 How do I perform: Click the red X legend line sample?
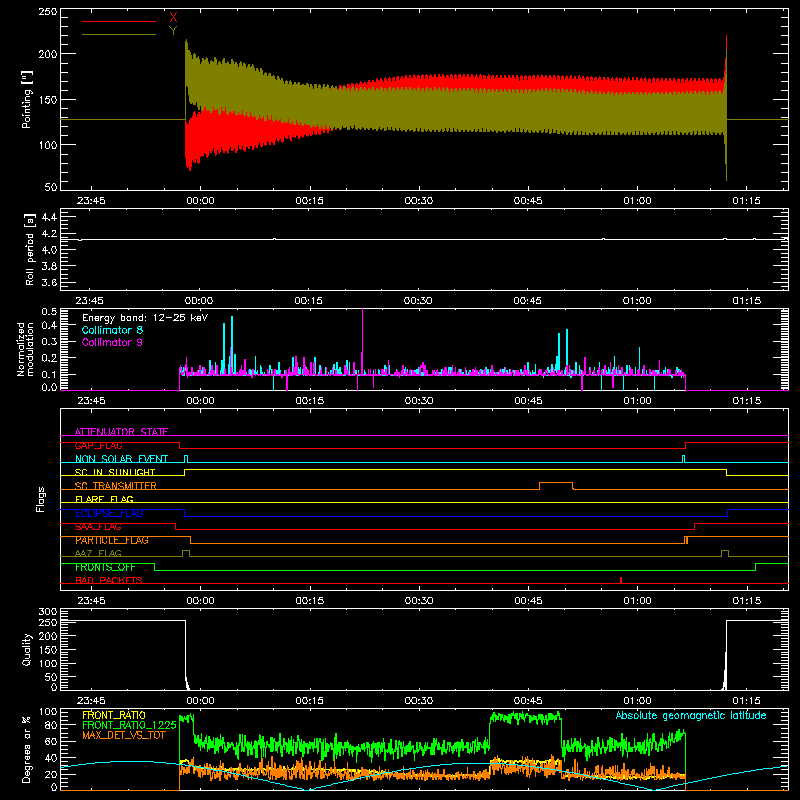point(119,21)
